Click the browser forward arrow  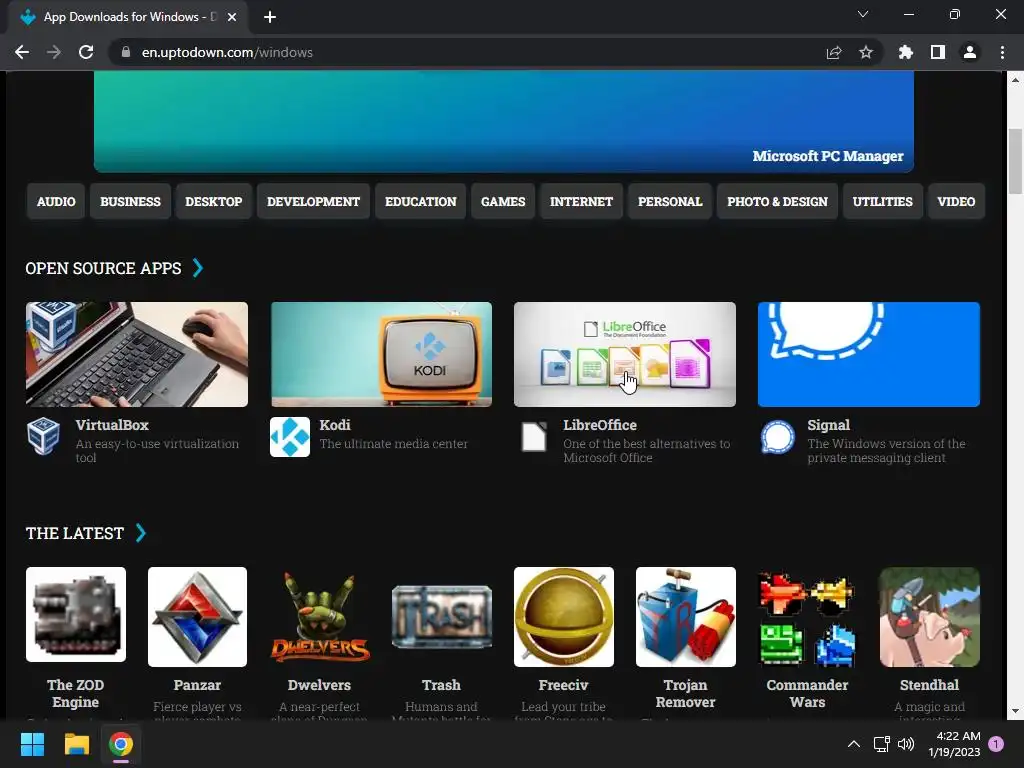coord(54,52)
